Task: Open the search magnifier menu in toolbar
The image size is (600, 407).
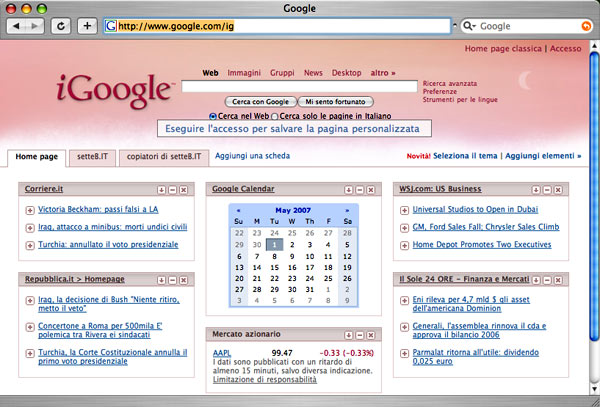Action: tap(469, 26)
